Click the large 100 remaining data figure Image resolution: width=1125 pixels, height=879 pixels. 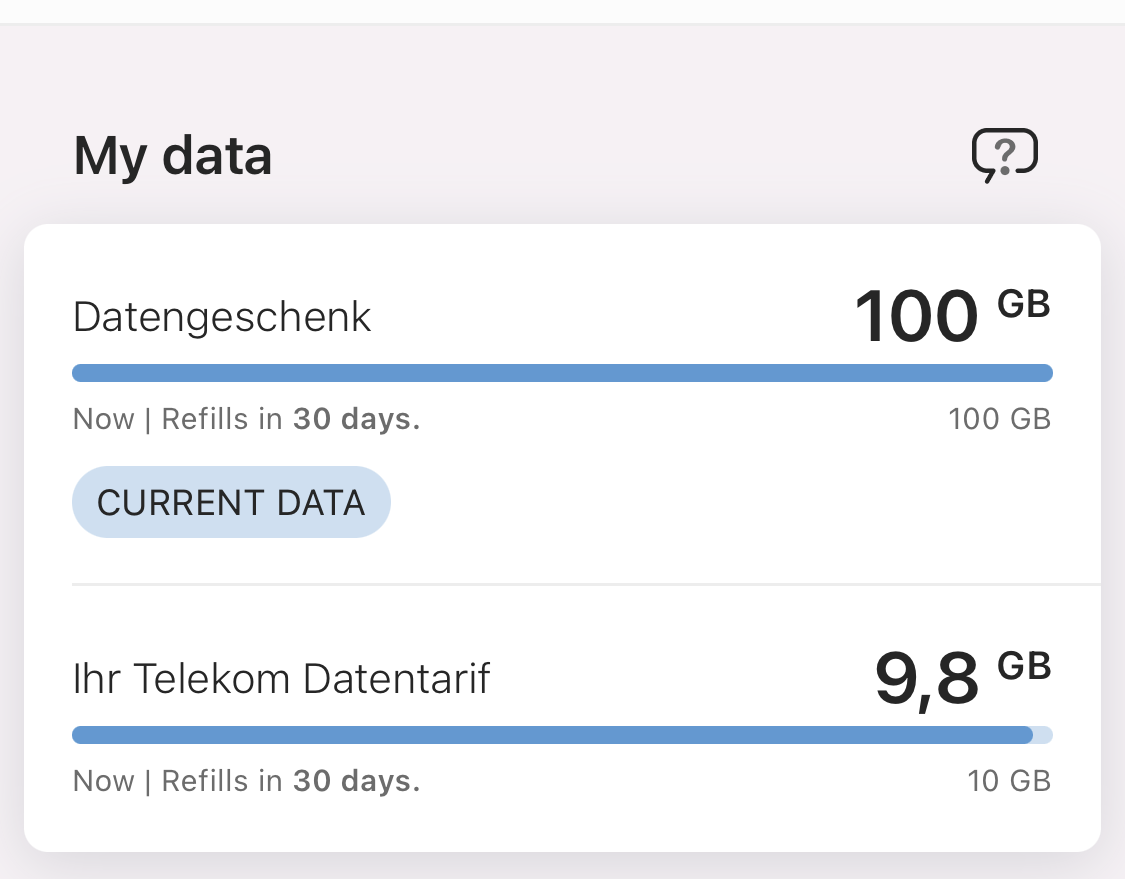[916, 317]
